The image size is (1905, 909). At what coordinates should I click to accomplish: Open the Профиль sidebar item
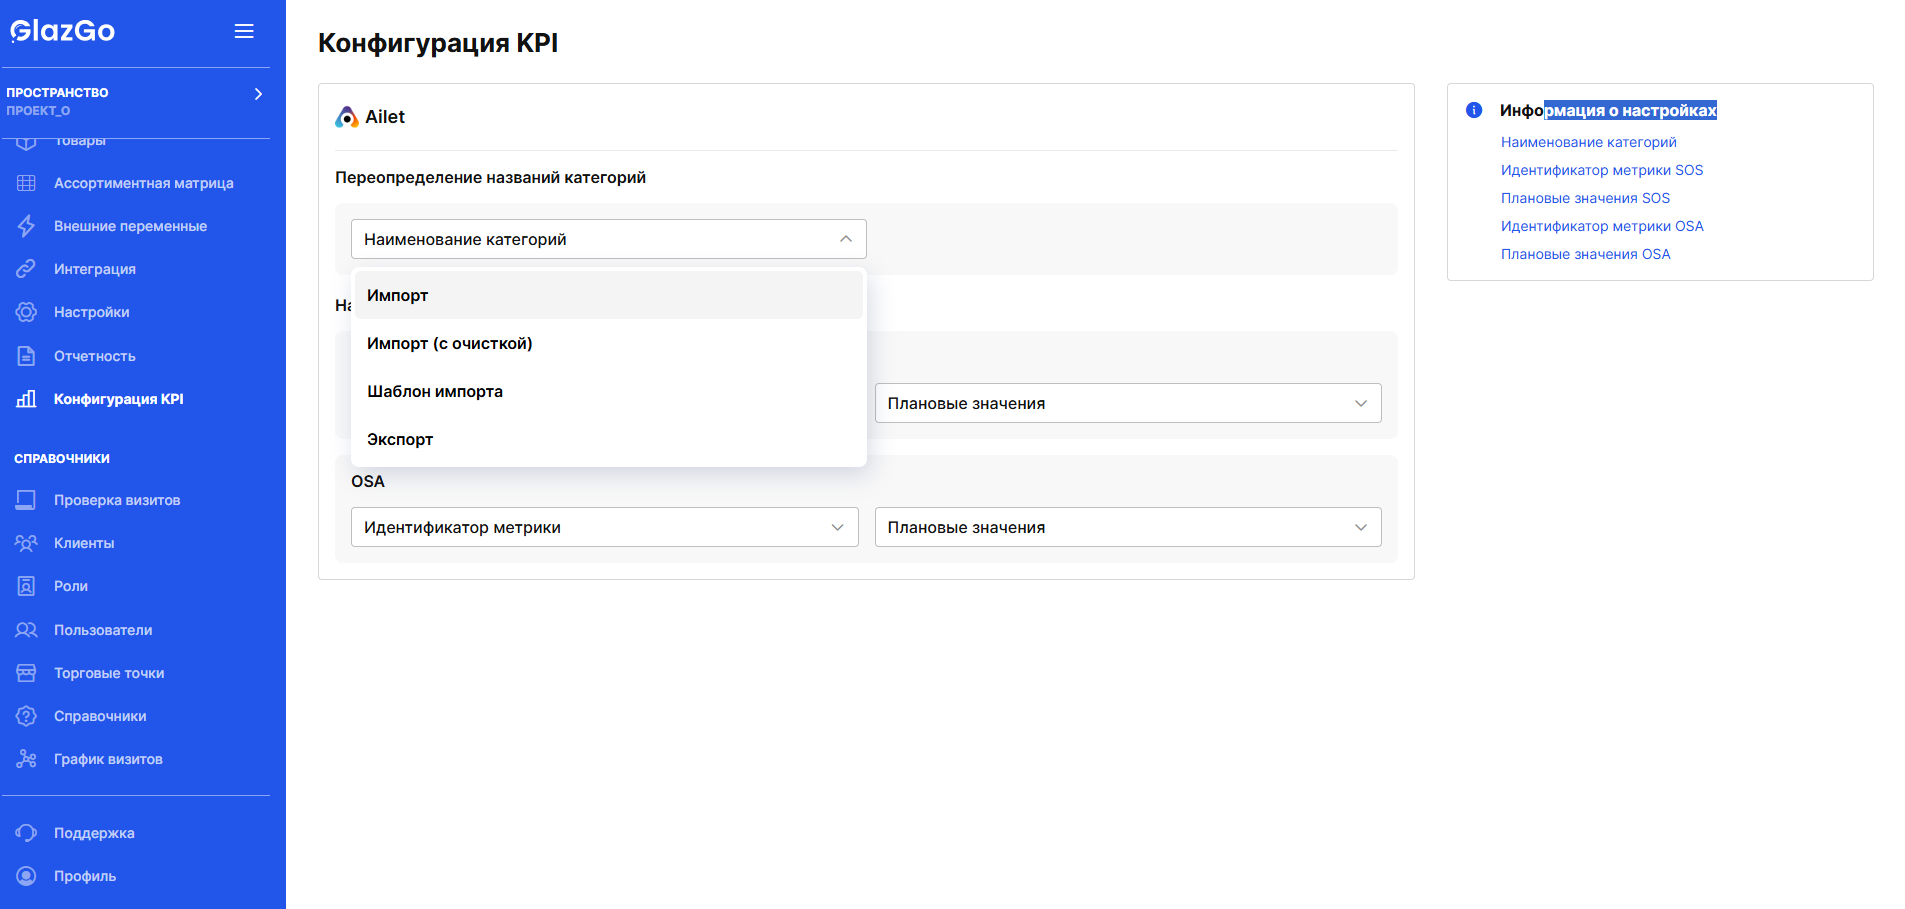pos(85,876)
